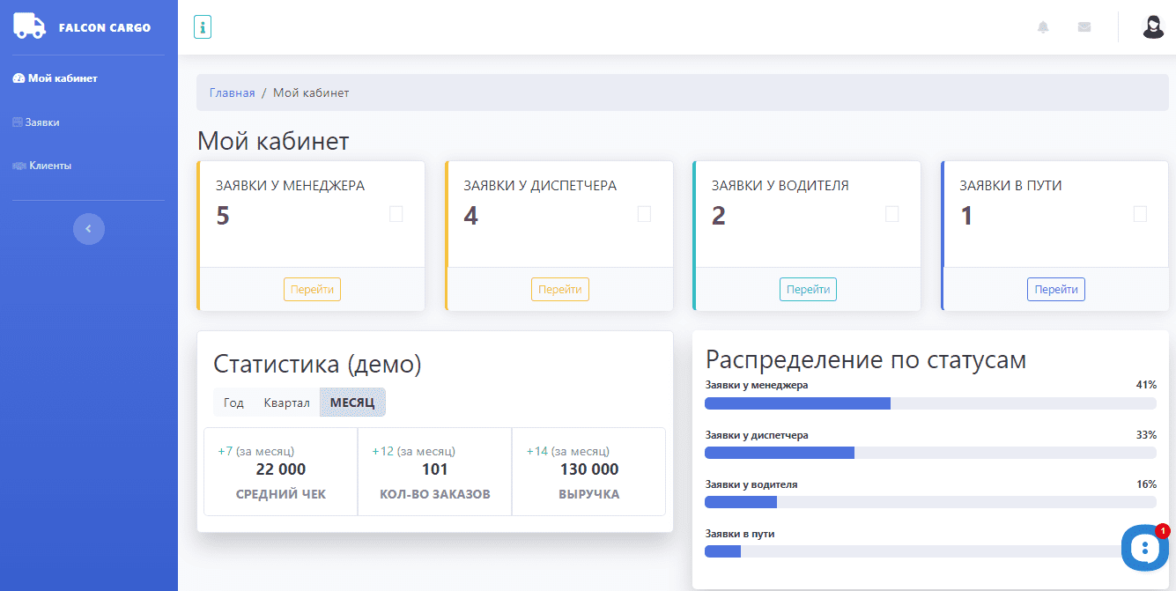Click icon in Заявки у диспетчера card
The width and height of the screenshot is (1176, 591).
click(644, 214)
